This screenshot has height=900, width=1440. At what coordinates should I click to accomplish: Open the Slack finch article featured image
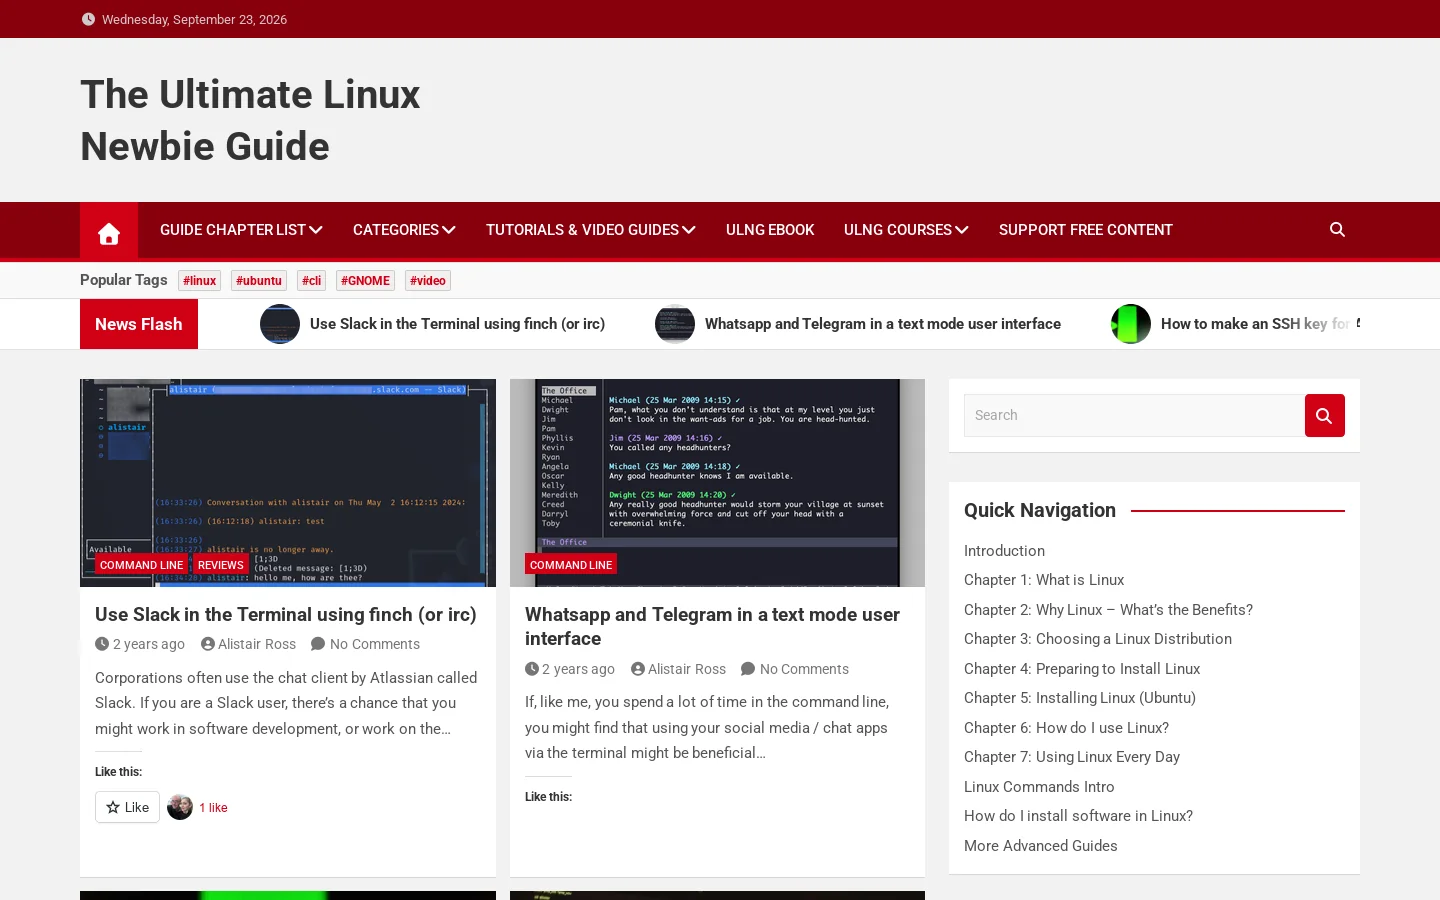coord(288,483)
